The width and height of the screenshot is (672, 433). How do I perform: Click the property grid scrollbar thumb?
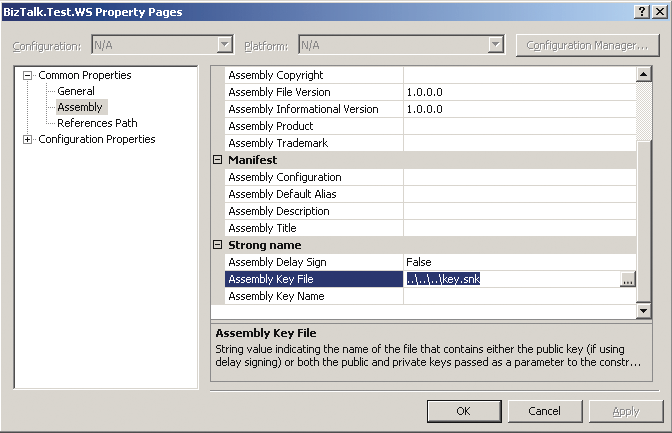pyautogui.click(x=643, y=222)
